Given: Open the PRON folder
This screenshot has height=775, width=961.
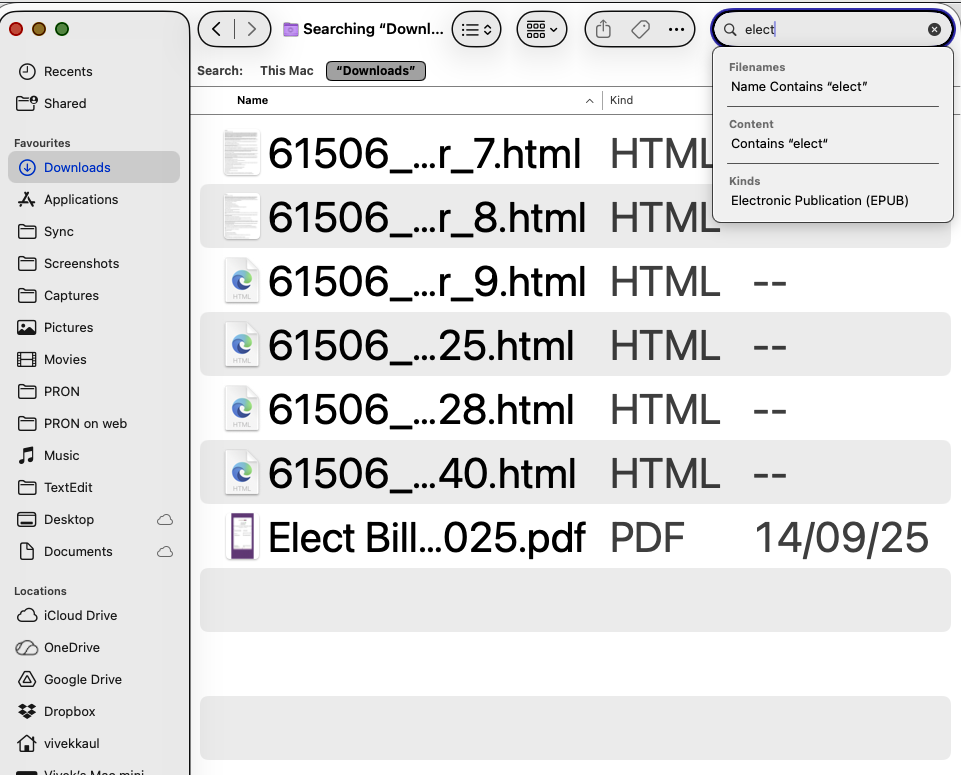Looking at the screenshot, I should [x=62, y=391].
